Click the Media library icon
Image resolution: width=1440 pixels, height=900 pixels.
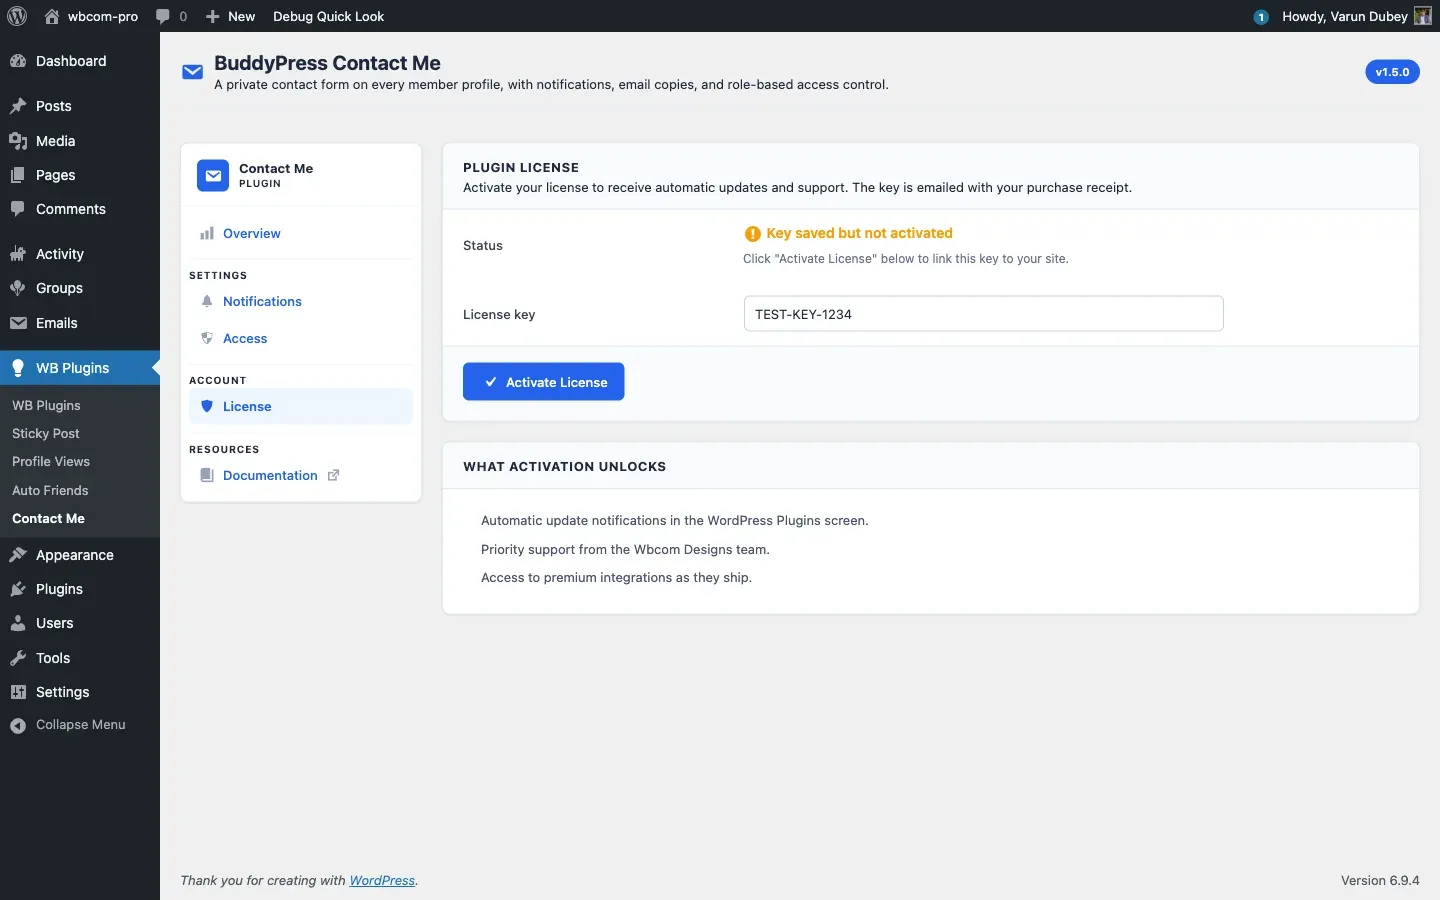18,141
